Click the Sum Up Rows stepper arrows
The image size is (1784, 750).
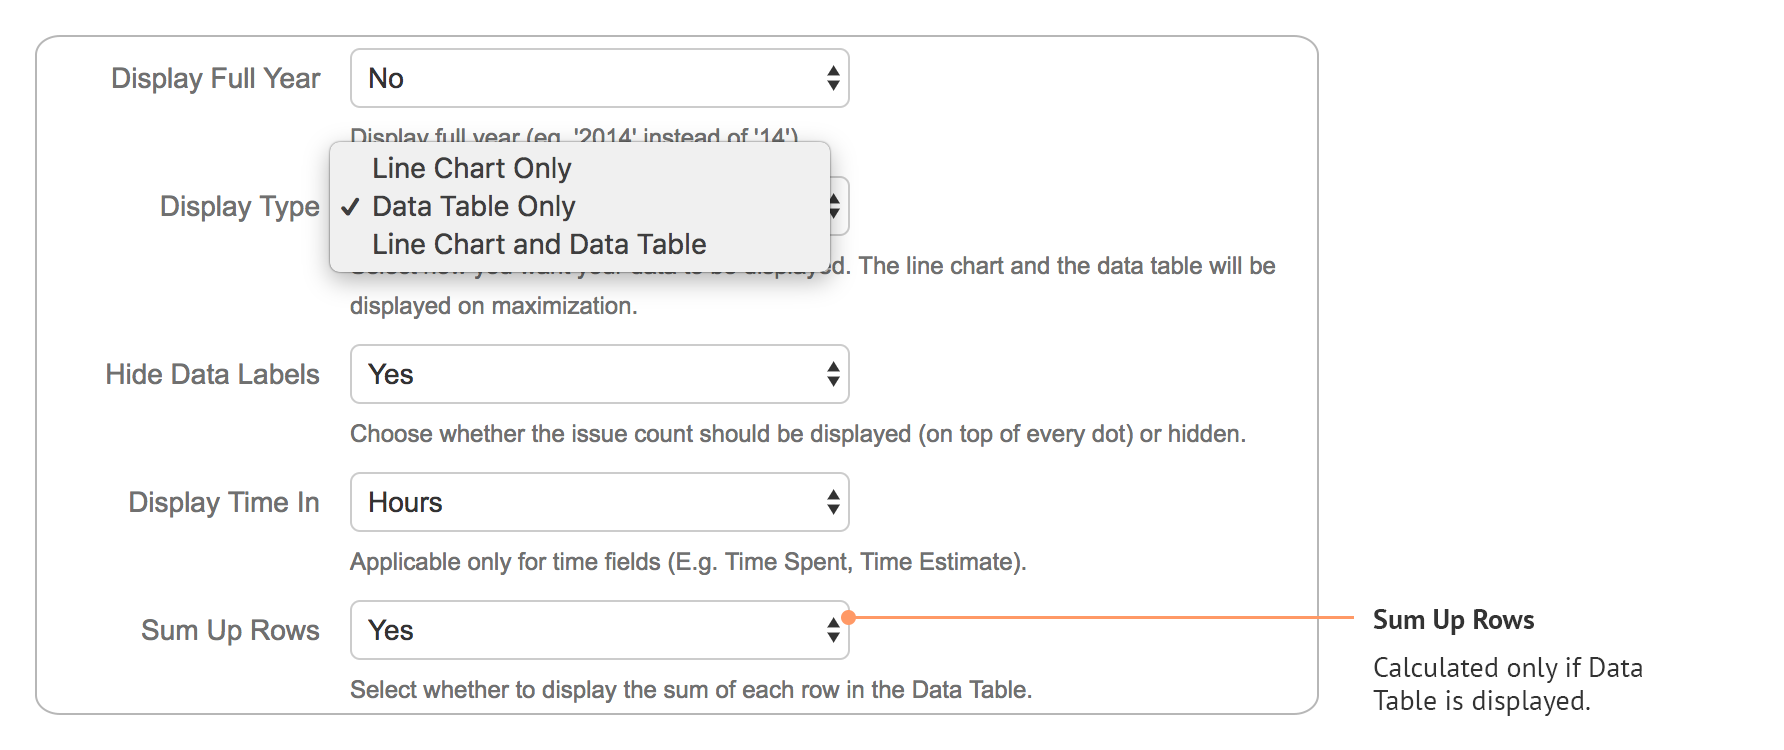point(833,630)
